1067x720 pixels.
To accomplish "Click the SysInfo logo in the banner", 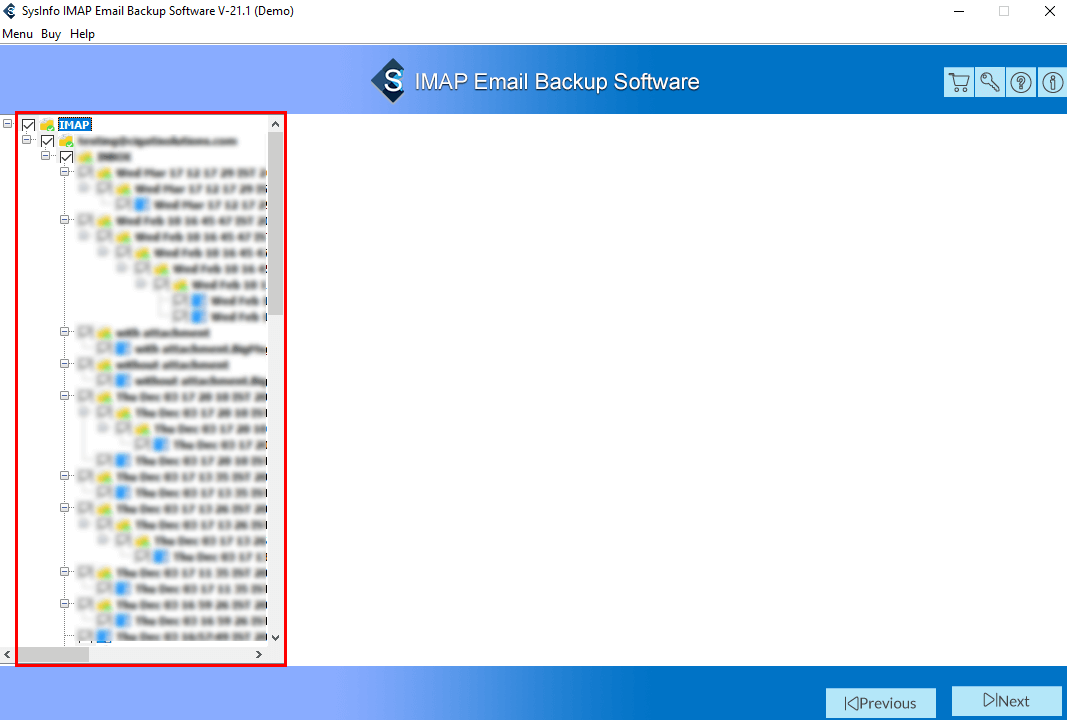I will [x=389, y=81].
